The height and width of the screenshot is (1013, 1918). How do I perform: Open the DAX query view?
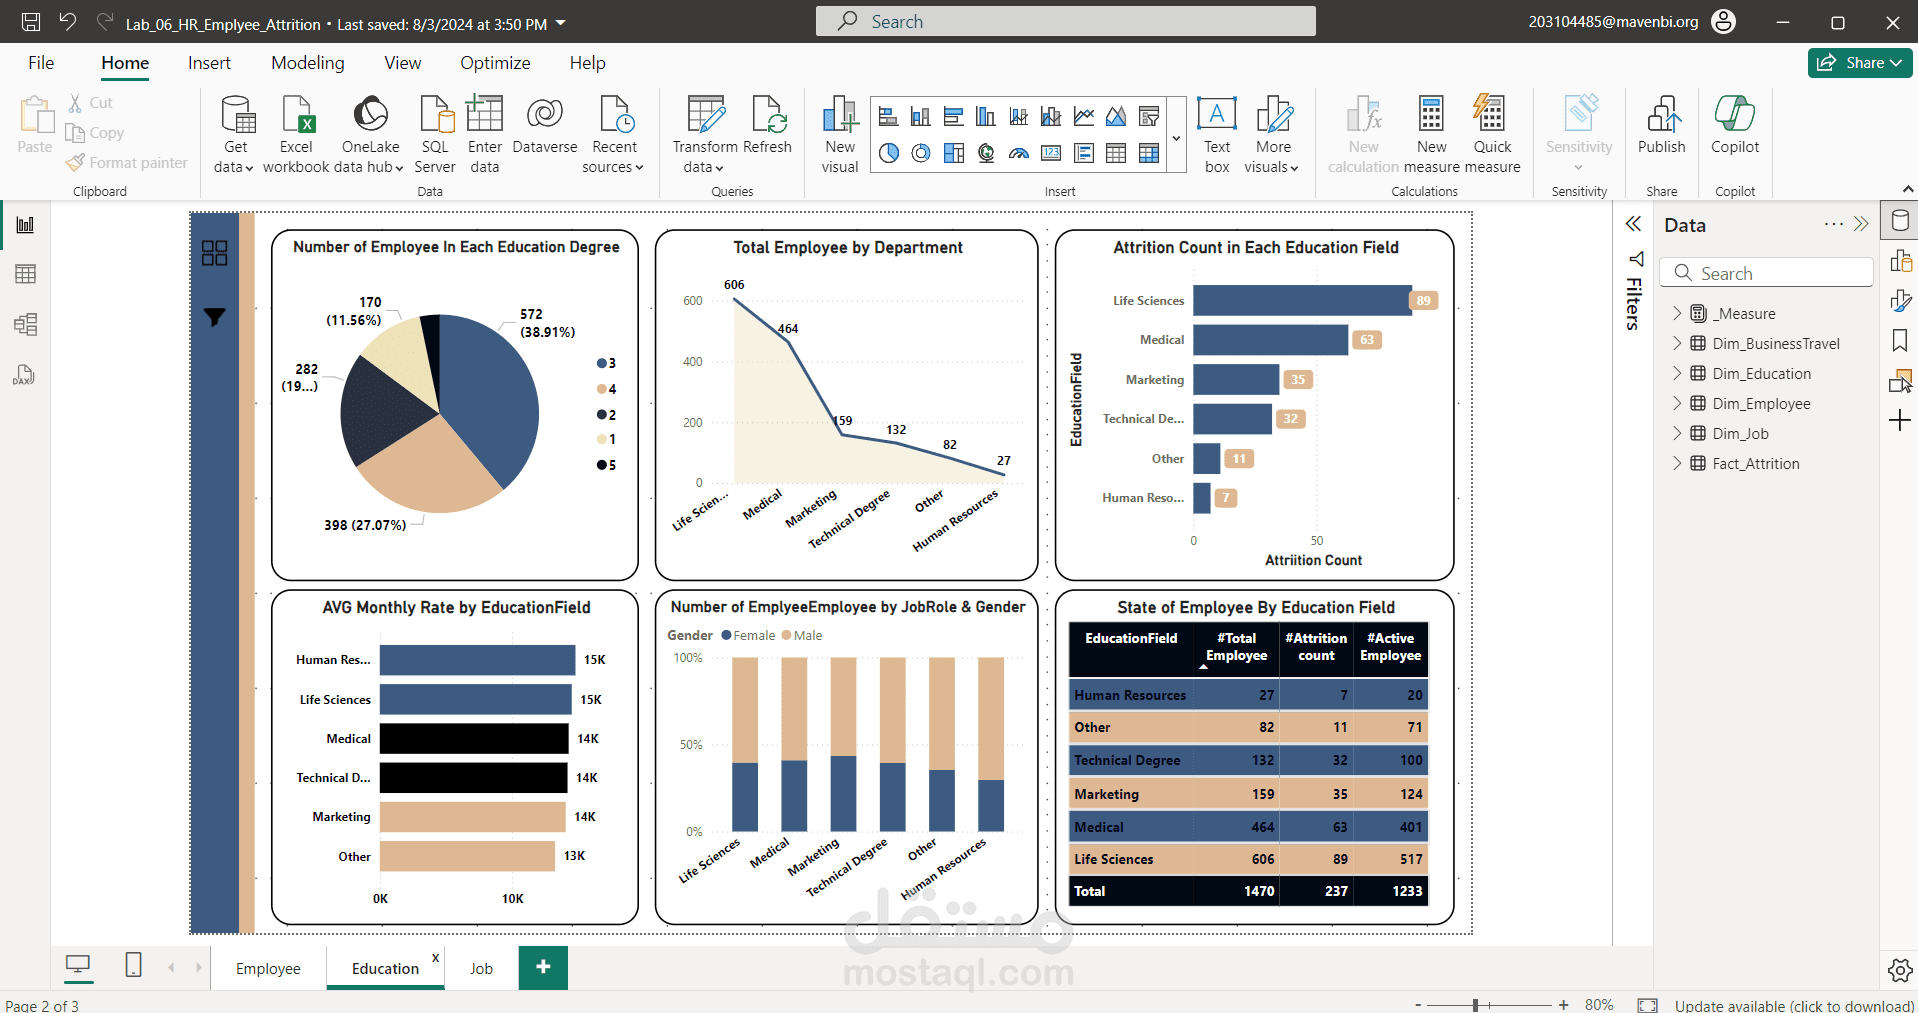[25, 375]
